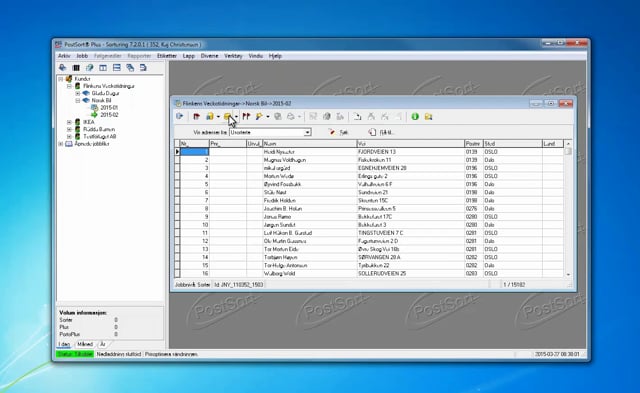Click the blue exit-arrow icon in job window toolbar

179,117
